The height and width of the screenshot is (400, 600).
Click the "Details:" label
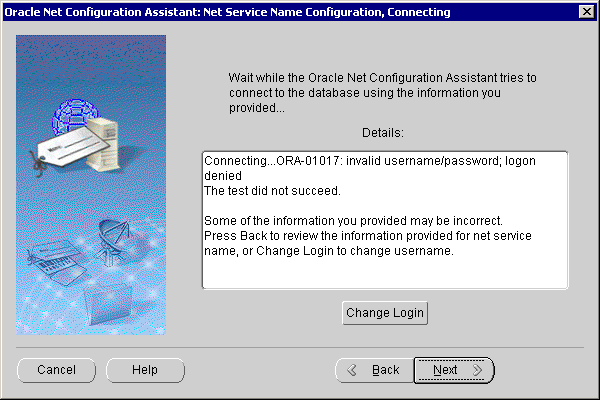pyautogui.click(x=384, y=132)
